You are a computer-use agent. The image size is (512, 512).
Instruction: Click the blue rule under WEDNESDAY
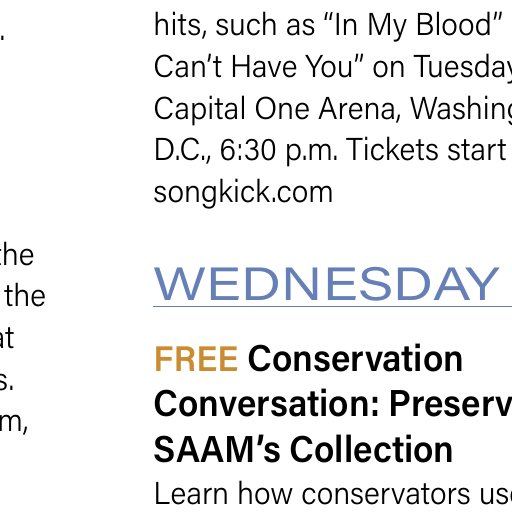[333, 306]
